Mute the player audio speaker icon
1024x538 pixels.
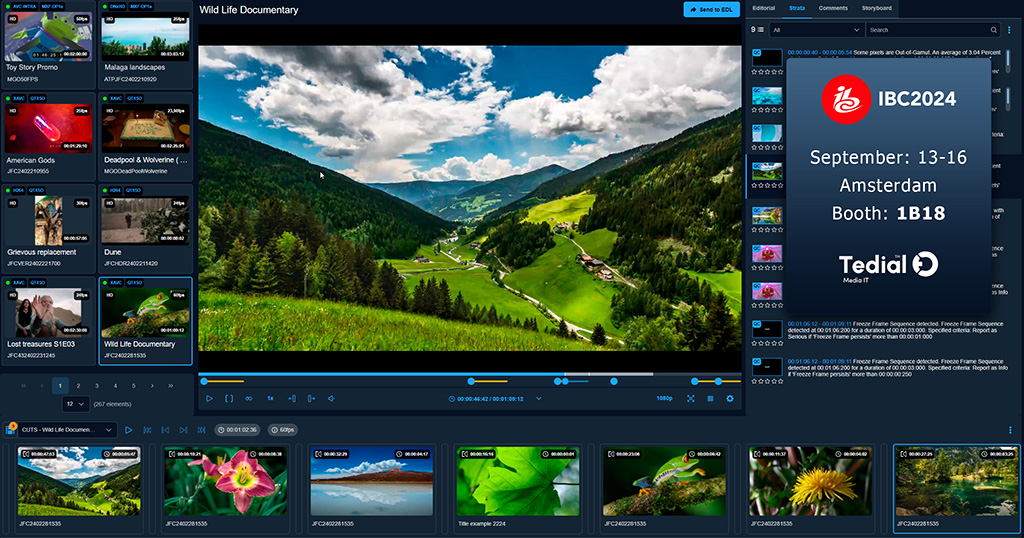pos(331,398)
